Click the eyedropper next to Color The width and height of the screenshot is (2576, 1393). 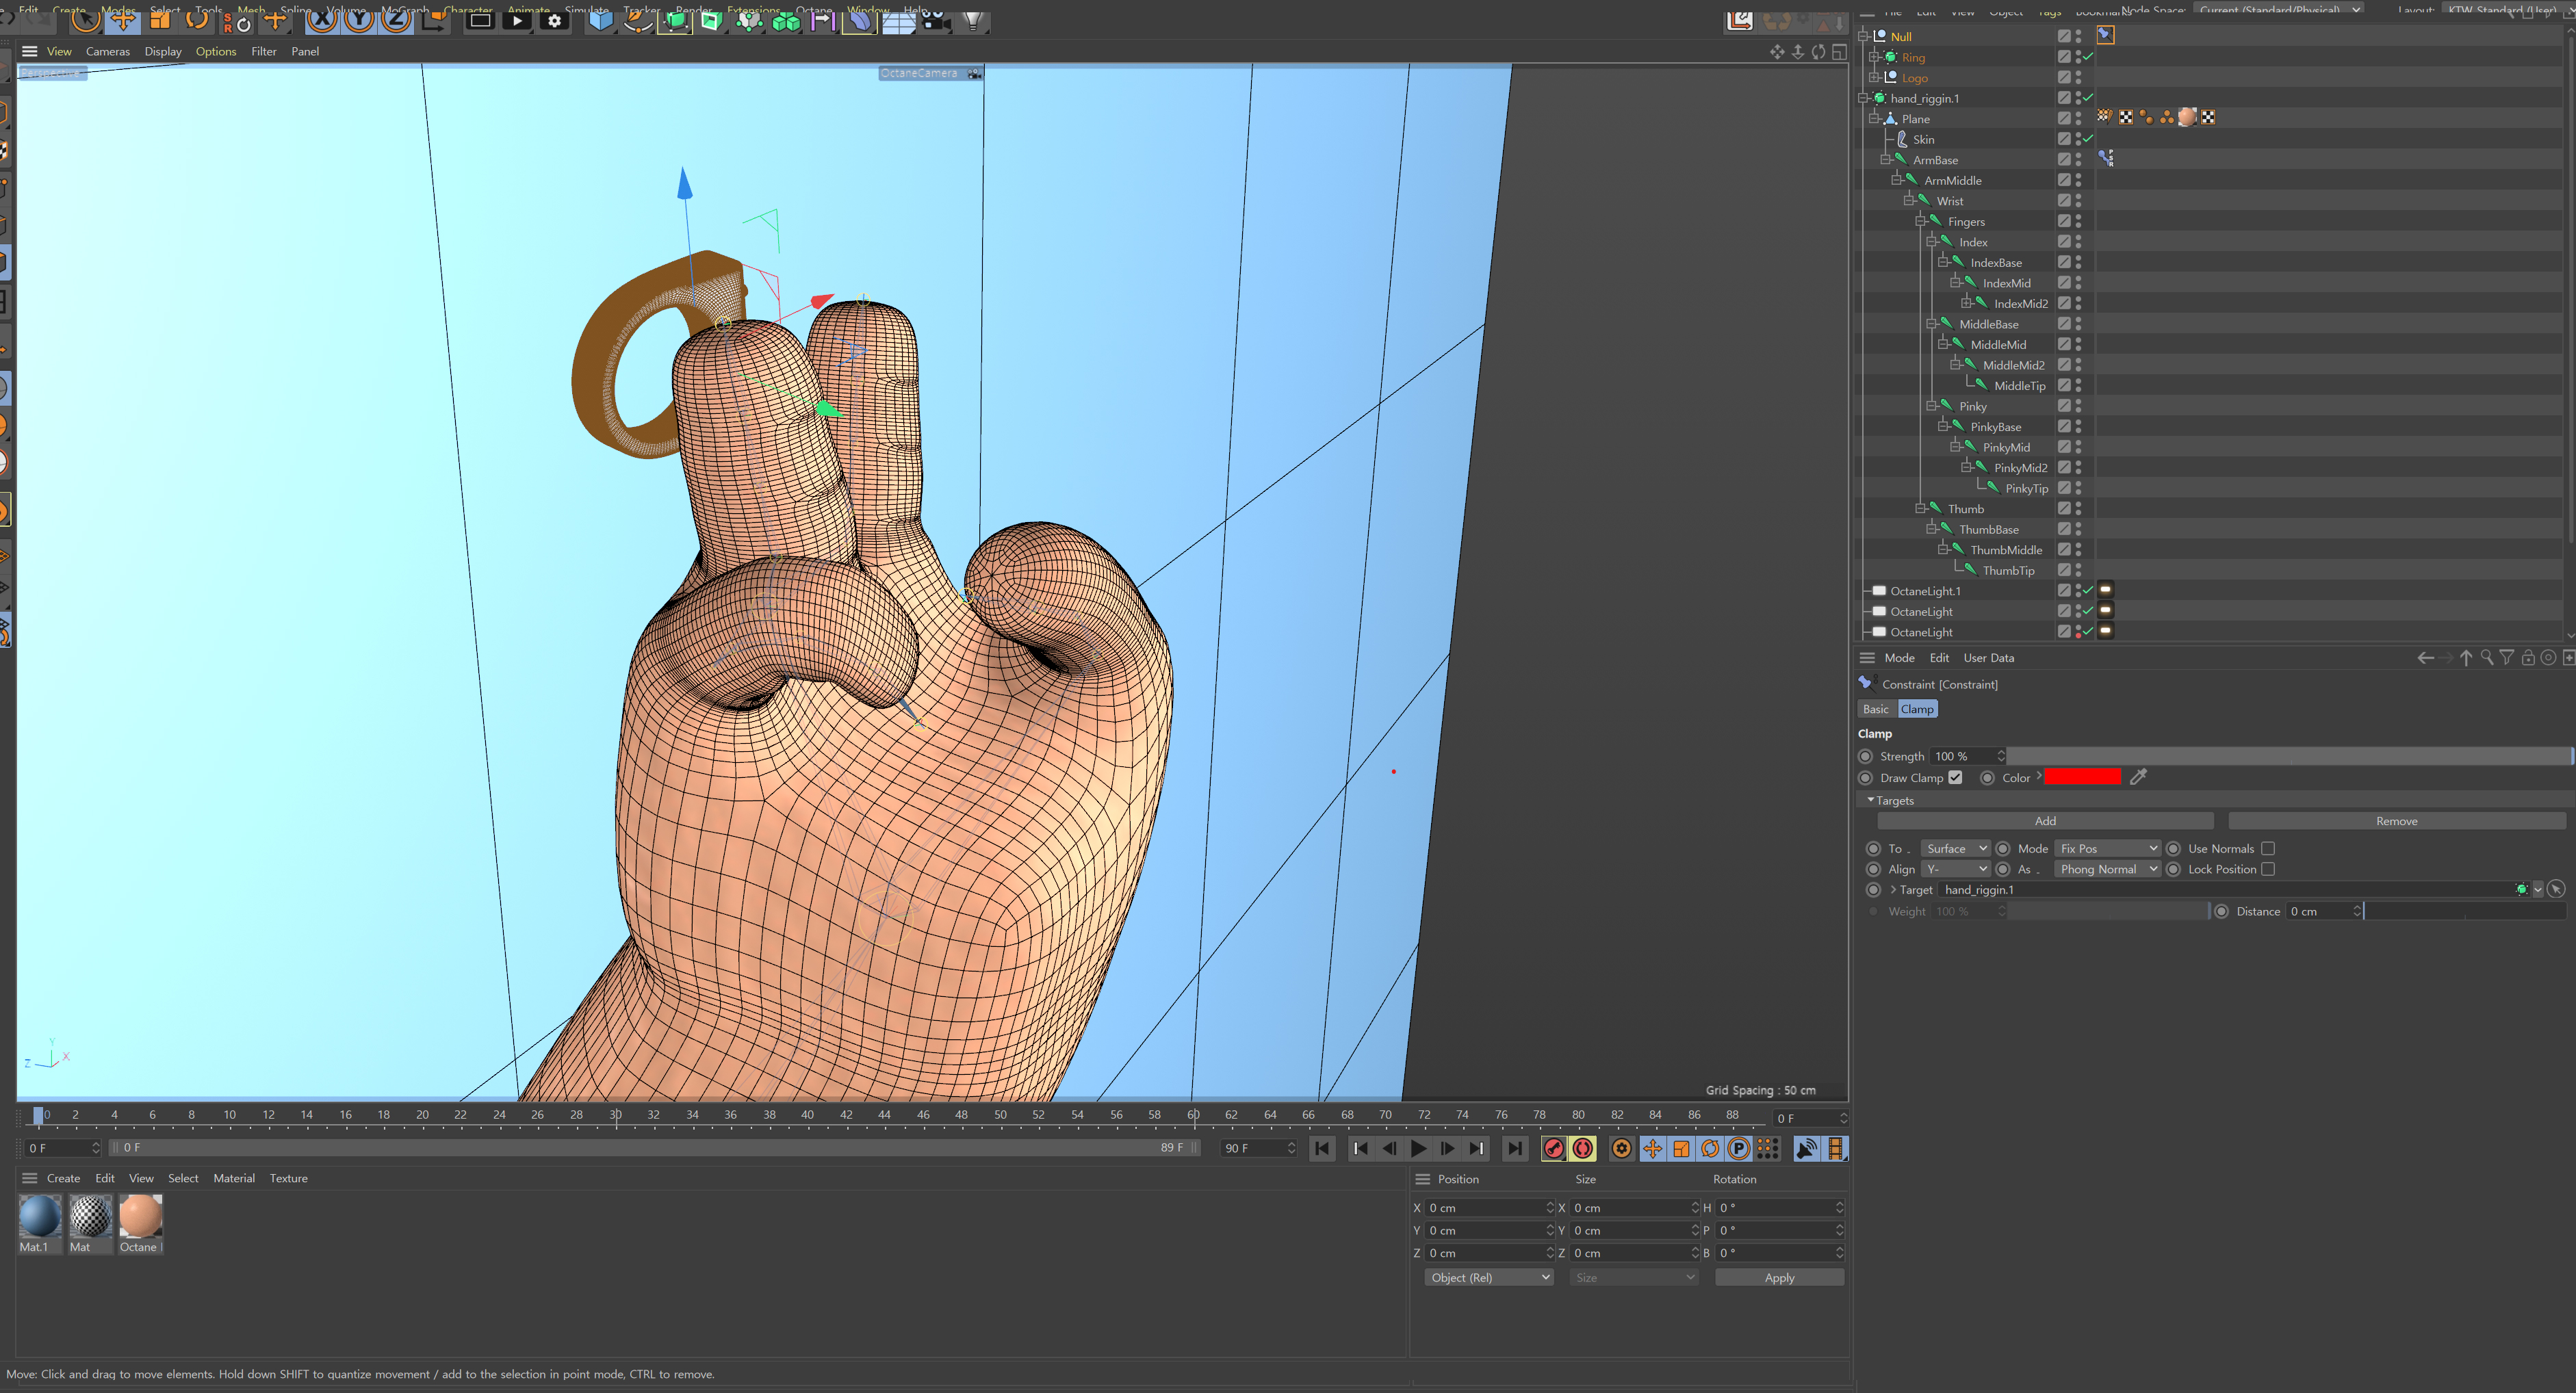[x=2138, y=777]
